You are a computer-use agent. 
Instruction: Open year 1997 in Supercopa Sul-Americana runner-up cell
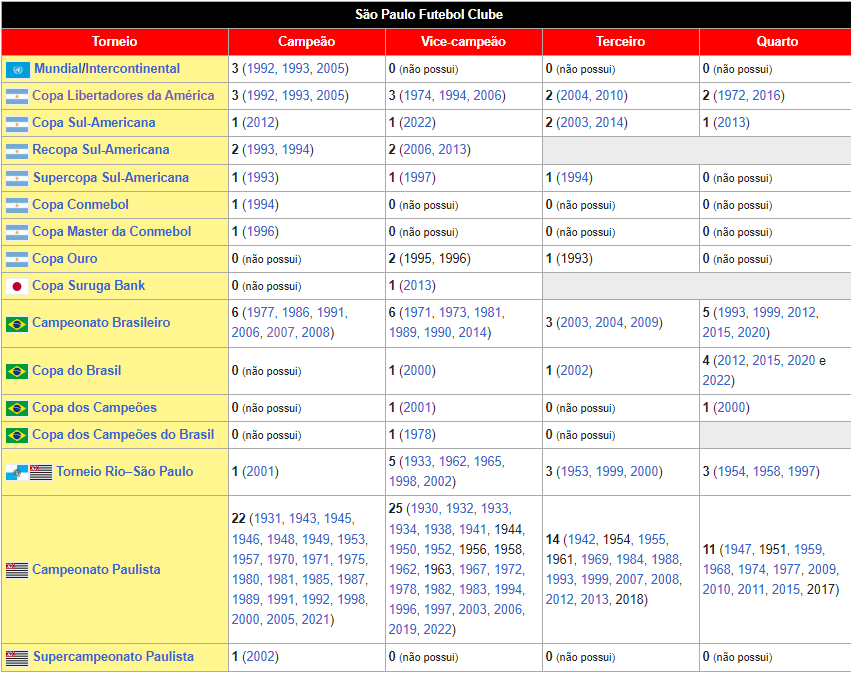pyautogui.click(x=416, y=178)
